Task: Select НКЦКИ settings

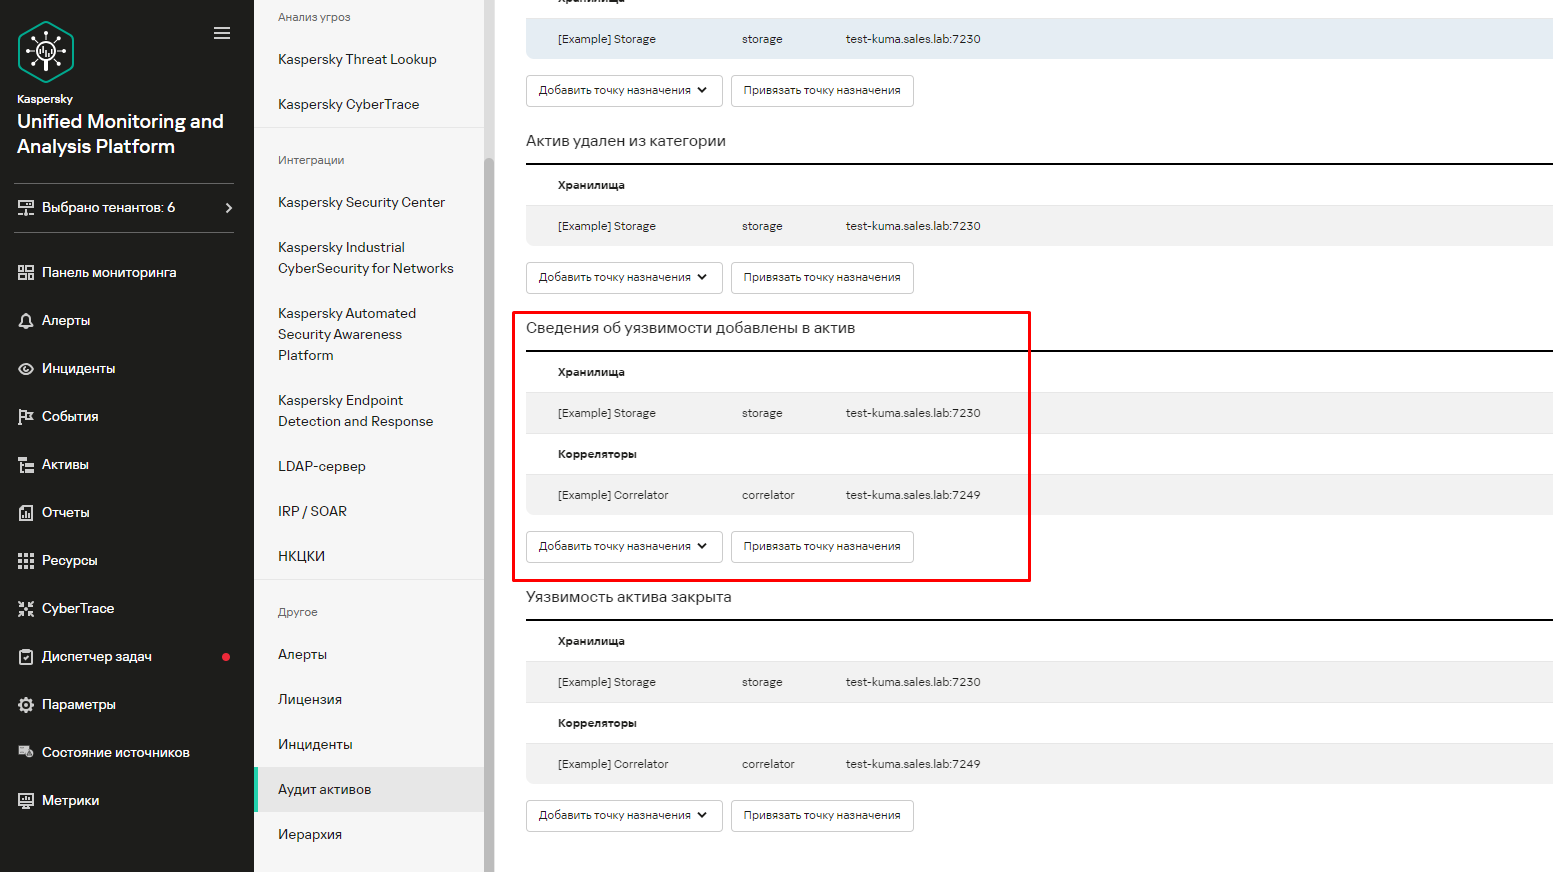Action: click(301, 556)
